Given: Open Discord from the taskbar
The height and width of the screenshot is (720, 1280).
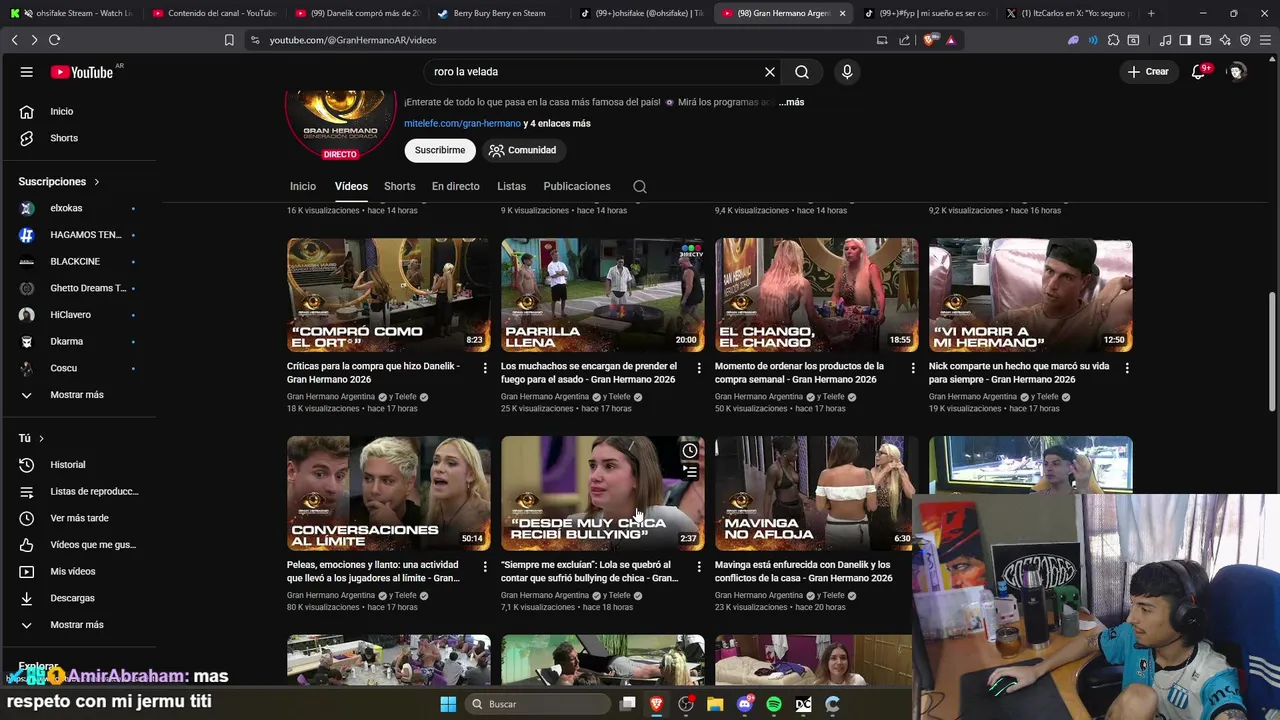Looking at the screenshot, I should (745, 704).
